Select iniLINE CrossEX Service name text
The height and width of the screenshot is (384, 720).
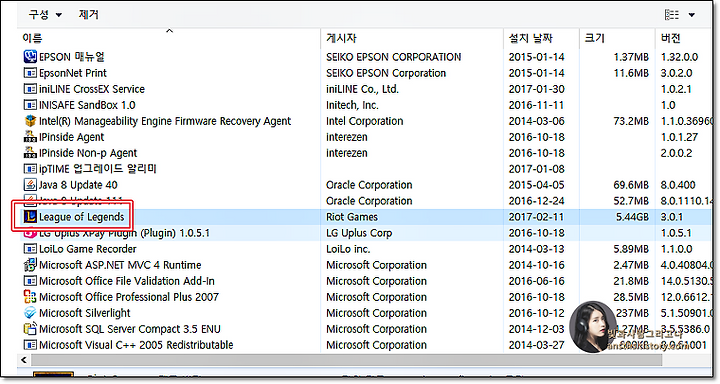(92, 89)
